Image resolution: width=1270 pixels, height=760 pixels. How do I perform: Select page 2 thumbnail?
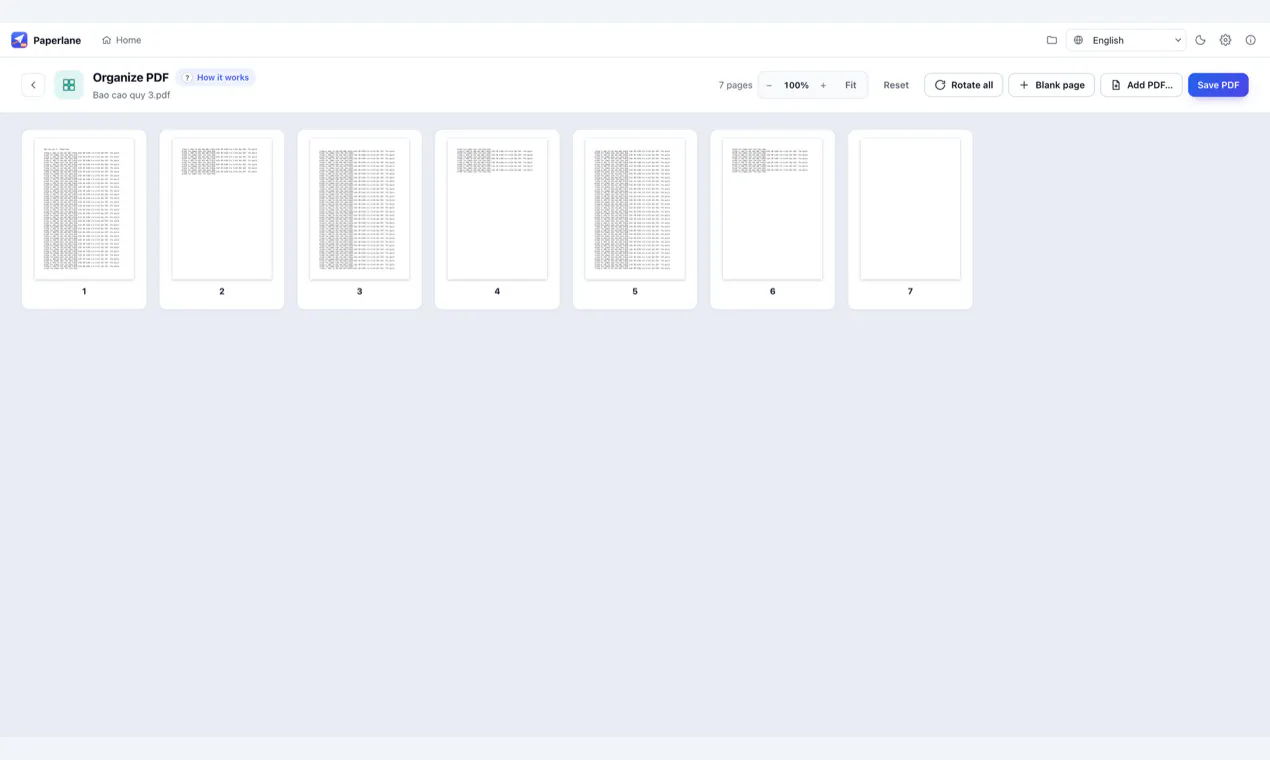[x=222, y=219]
